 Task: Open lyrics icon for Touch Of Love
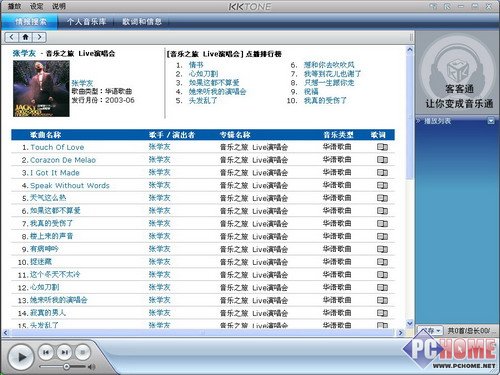pyautogui.click(x=382, y=147)
